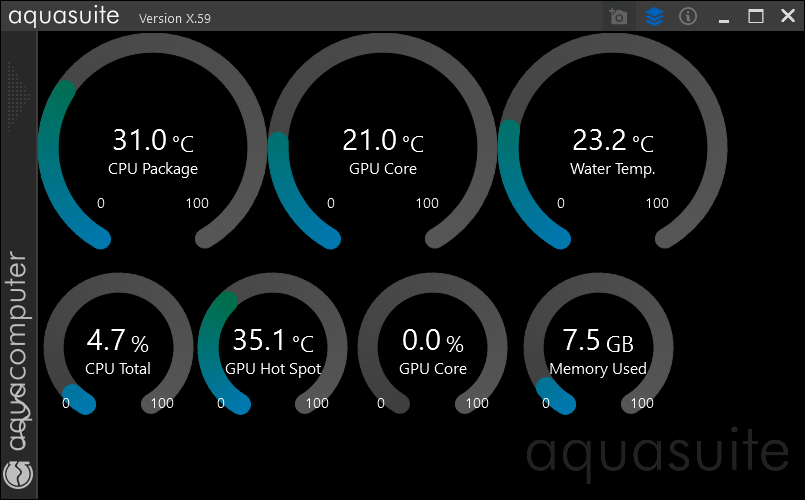Maximize the aquasuite window

[x=756, y=17]
